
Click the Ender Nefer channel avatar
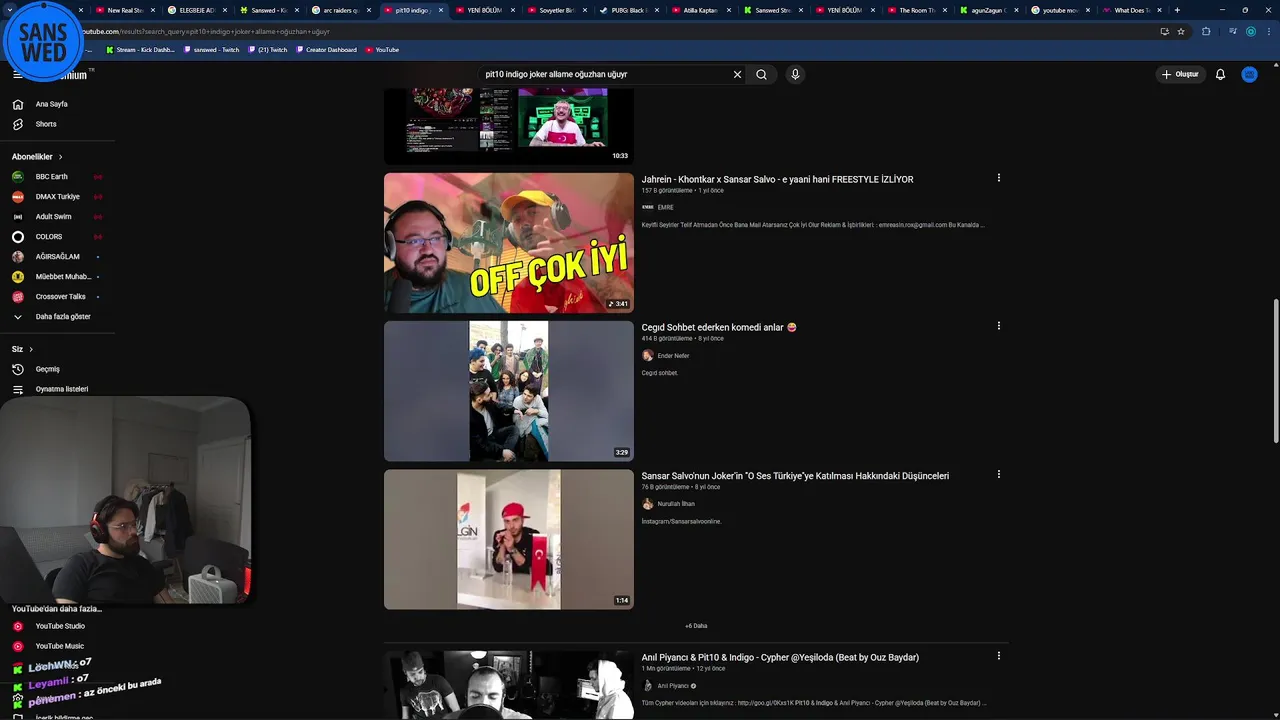point(647,355)
